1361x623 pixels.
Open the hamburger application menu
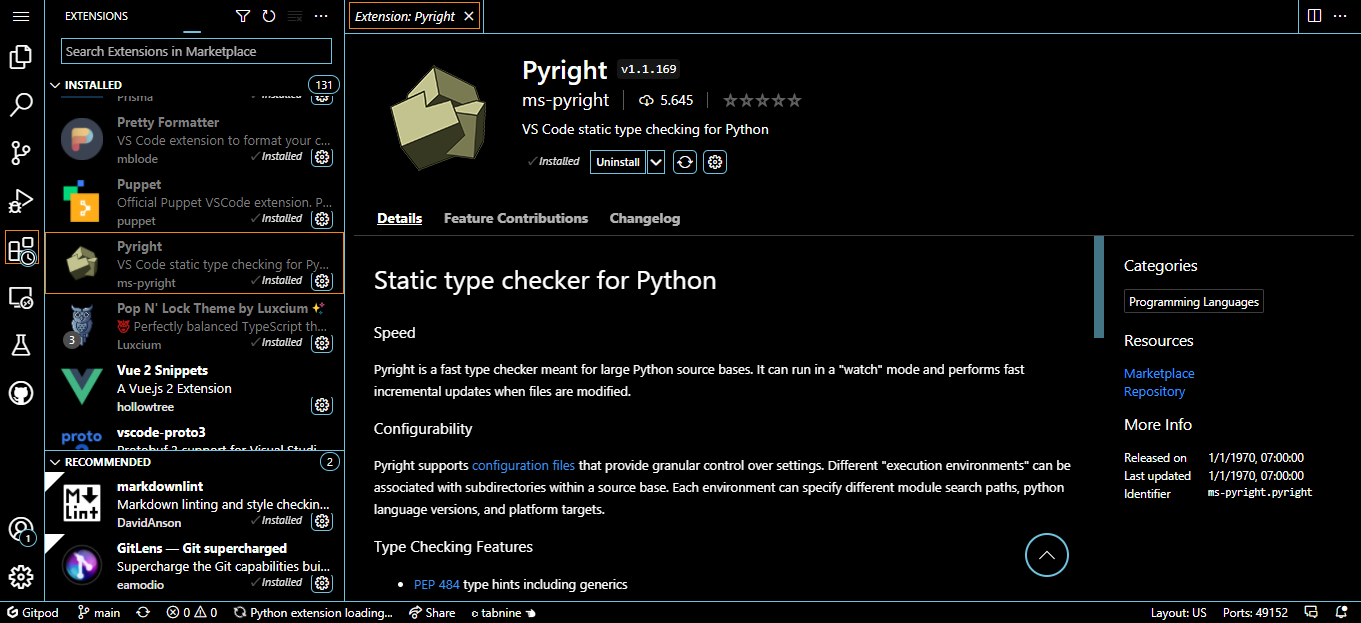pos(21,16)
